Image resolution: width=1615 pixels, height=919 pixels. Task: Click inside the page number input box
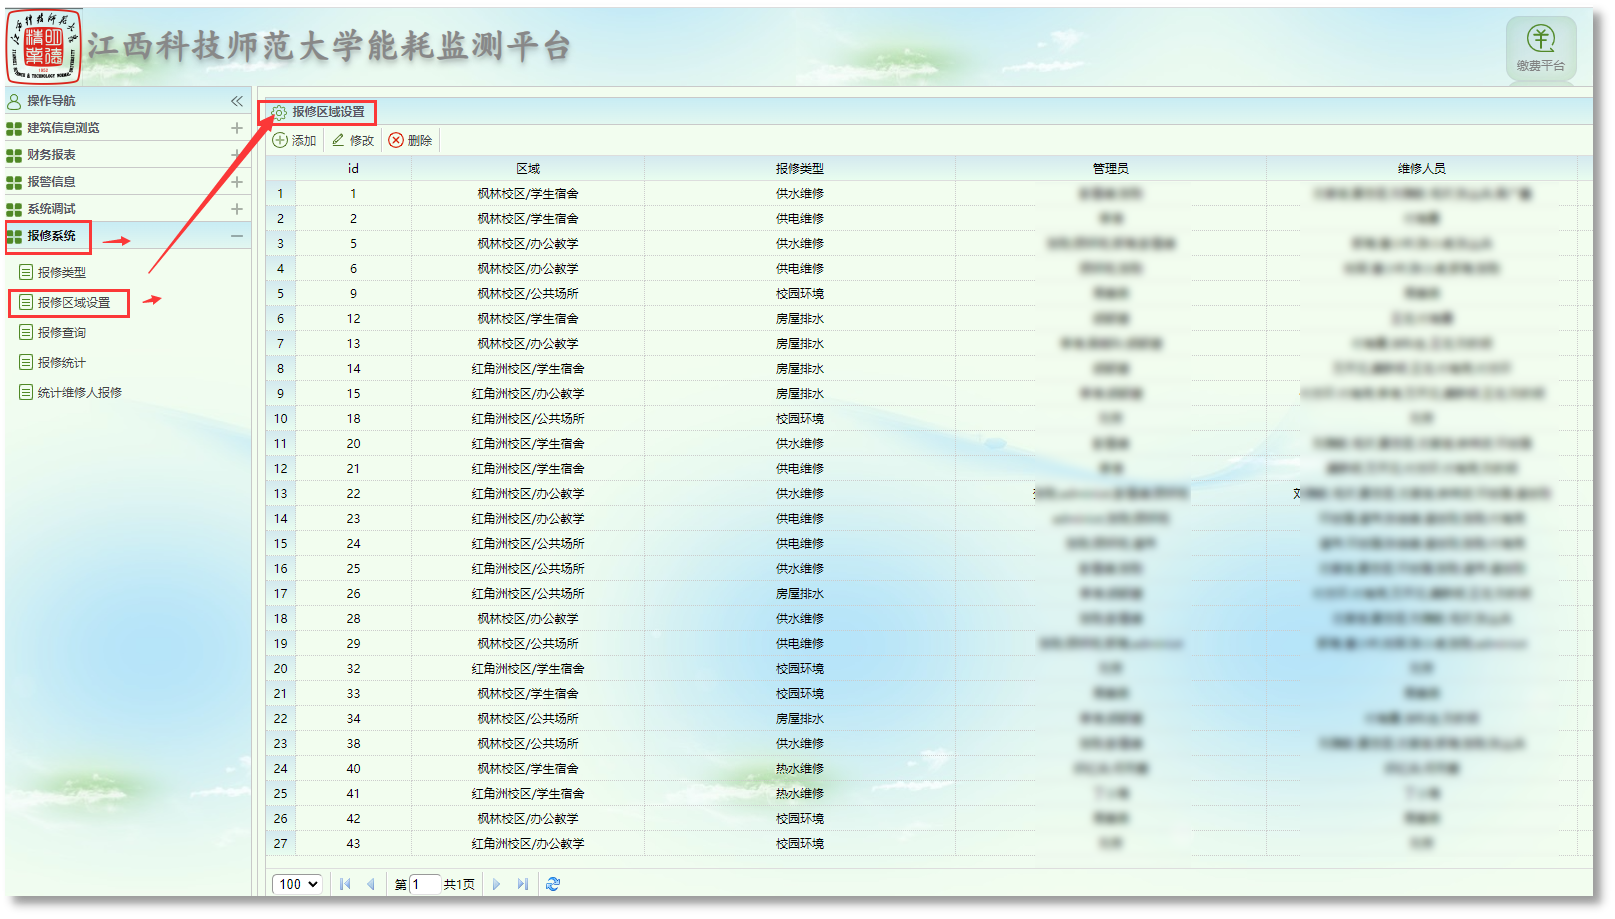(426, 884)
